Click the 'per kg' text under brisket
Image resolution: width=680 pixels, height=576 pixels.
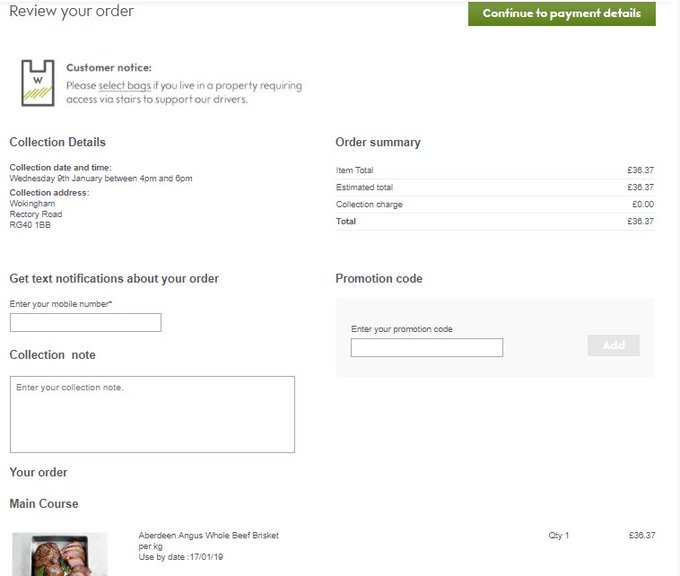click(x=150, y=547)
